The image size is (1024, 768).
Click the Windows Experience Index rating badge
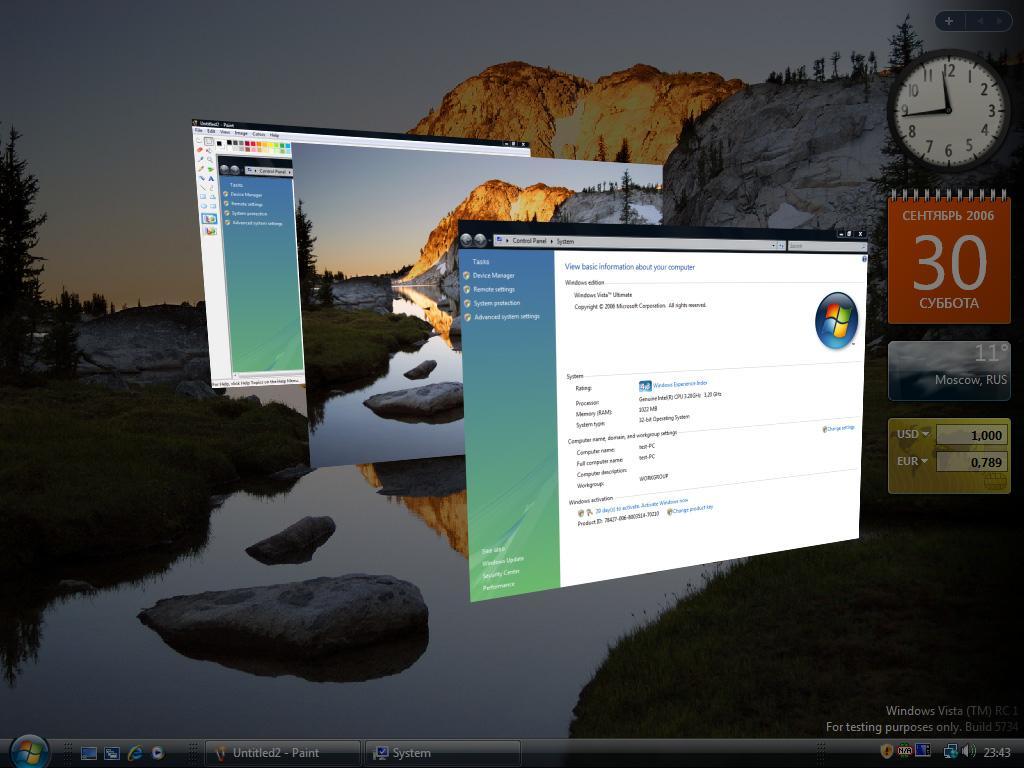(x=645, y=386)
